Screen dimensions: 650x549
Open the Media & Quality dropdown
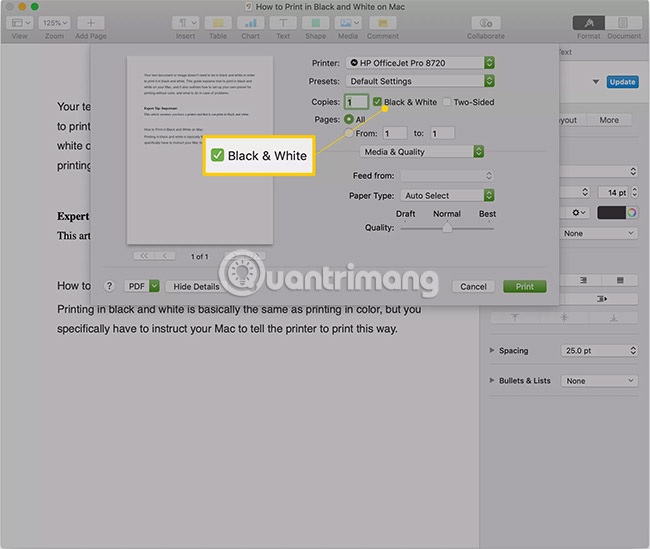click(422, 152)
